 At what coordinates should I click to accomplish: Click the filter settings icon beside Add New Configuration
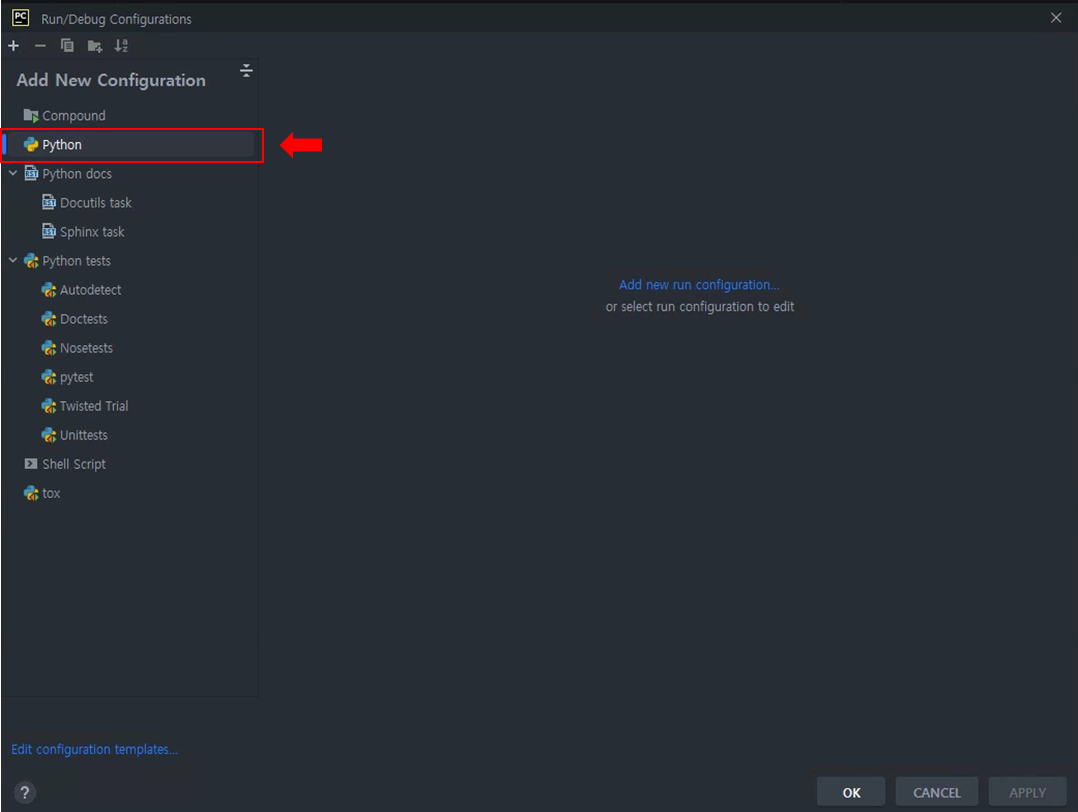246,71
